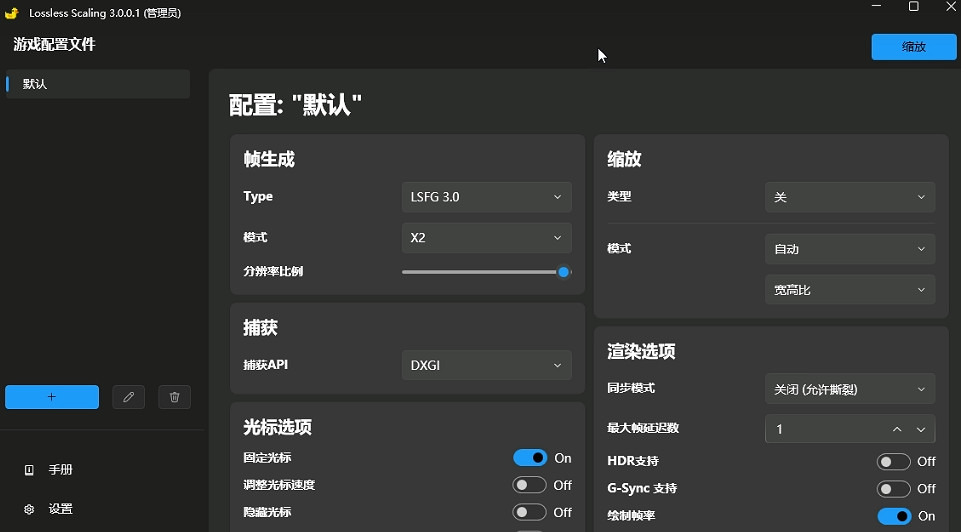Click the 分辨率比例 slider handle

564,272
